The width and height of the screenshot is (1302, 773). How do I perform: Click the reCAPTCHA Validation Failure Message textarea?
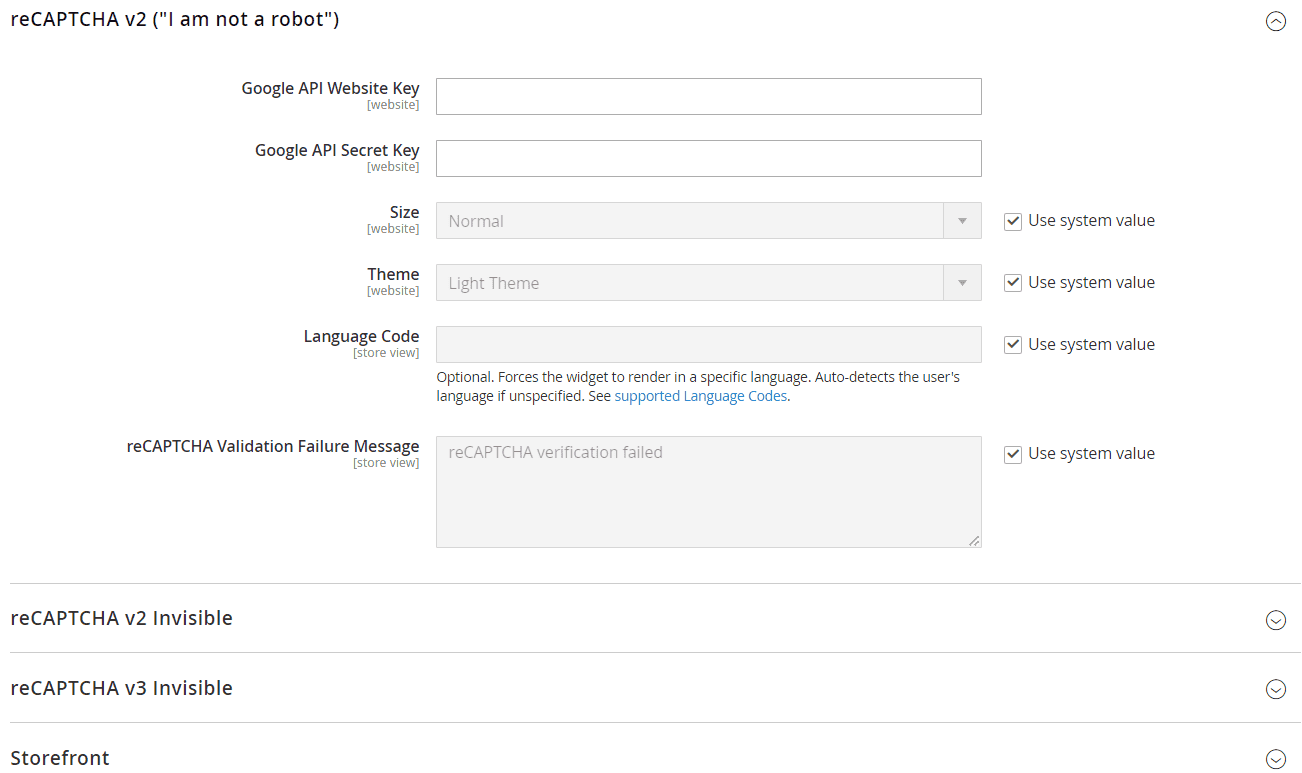pos(708,492)
